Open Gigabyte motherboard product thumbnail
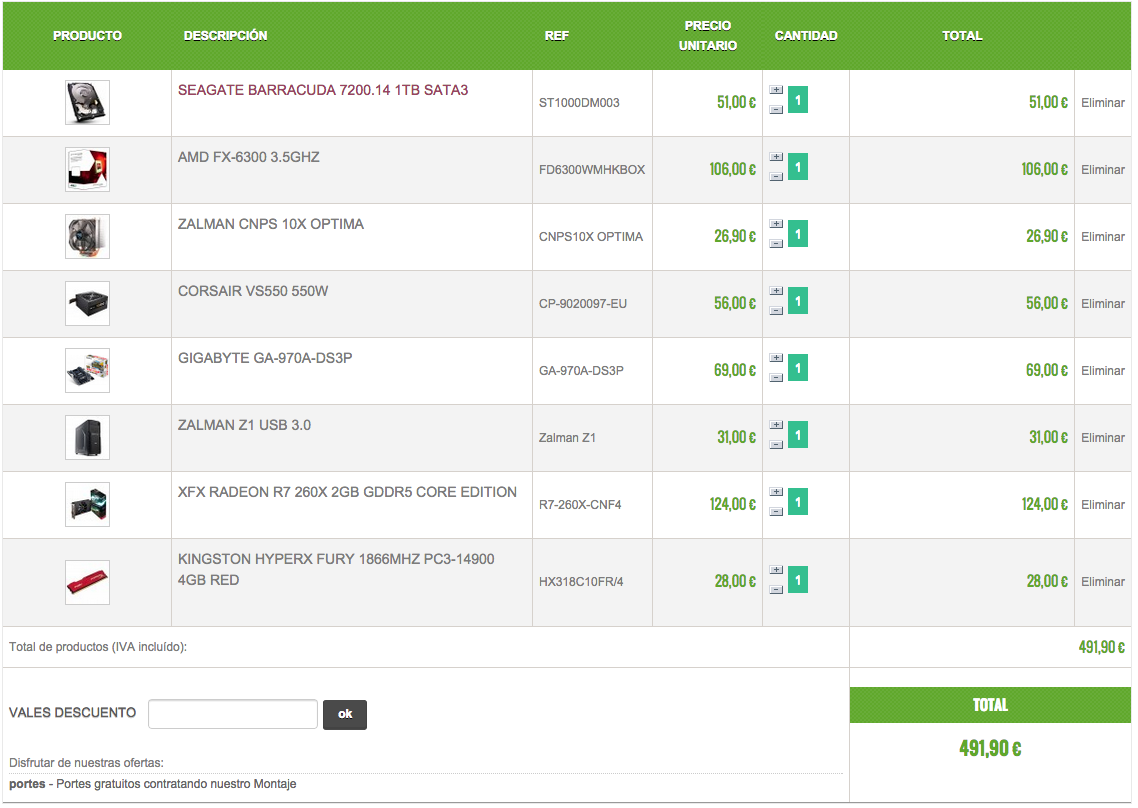 tap(87, 370)
